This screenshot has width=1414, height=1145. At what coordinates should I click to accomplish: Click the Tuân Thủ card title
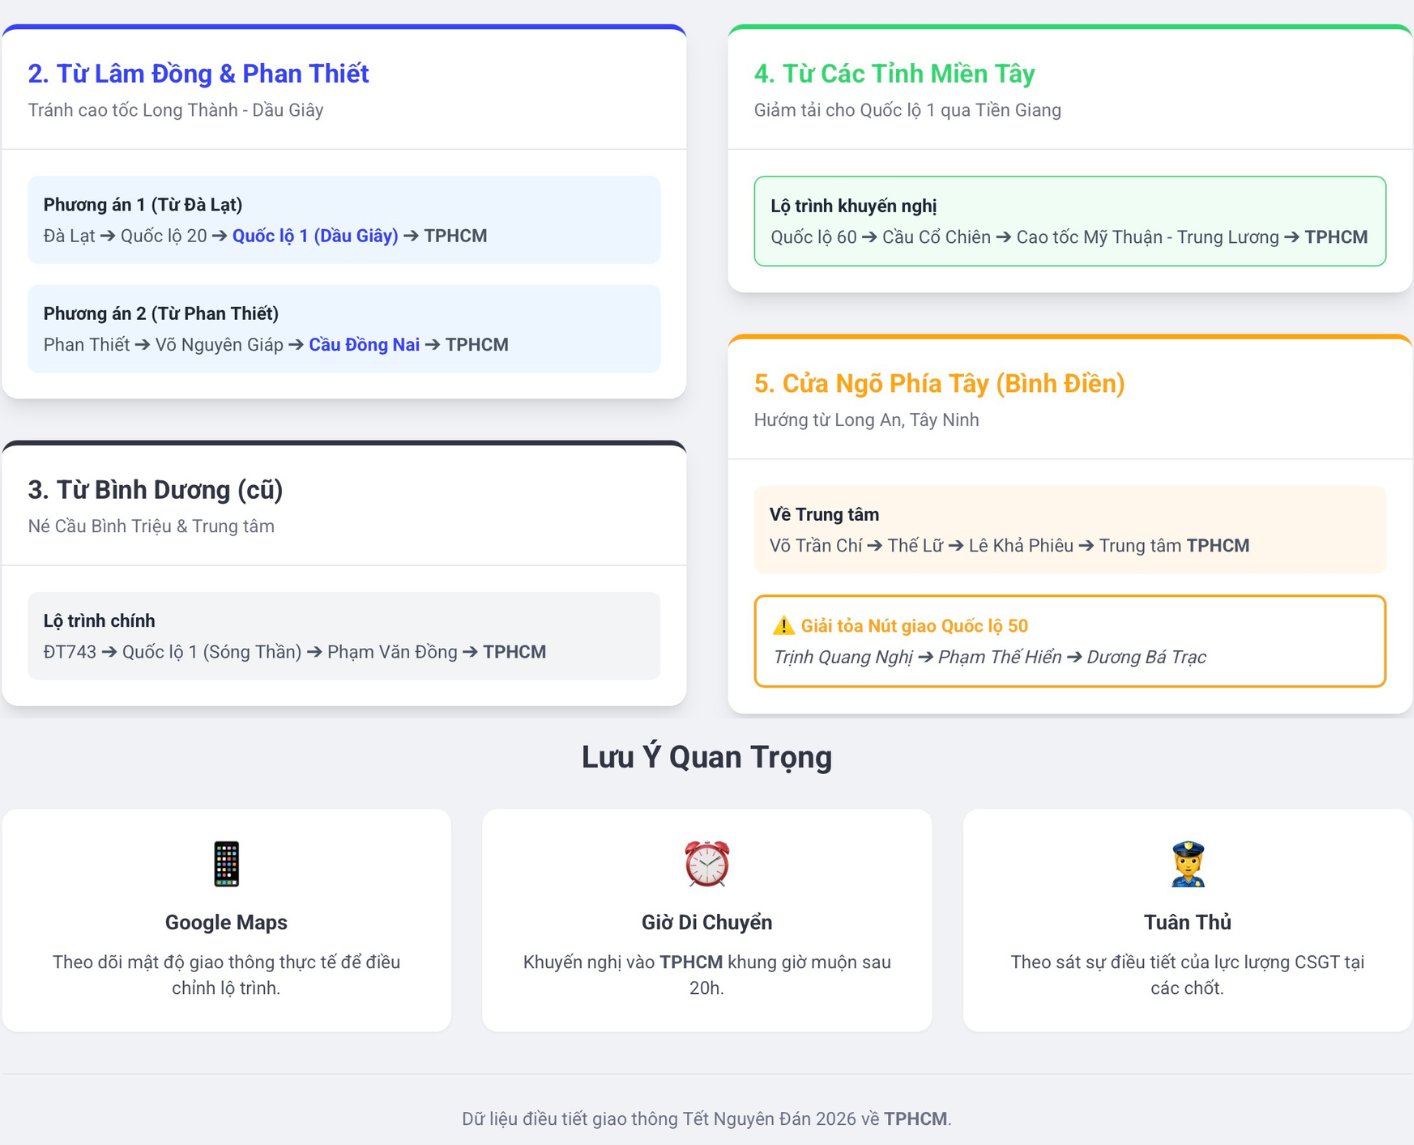point(1187,922)
